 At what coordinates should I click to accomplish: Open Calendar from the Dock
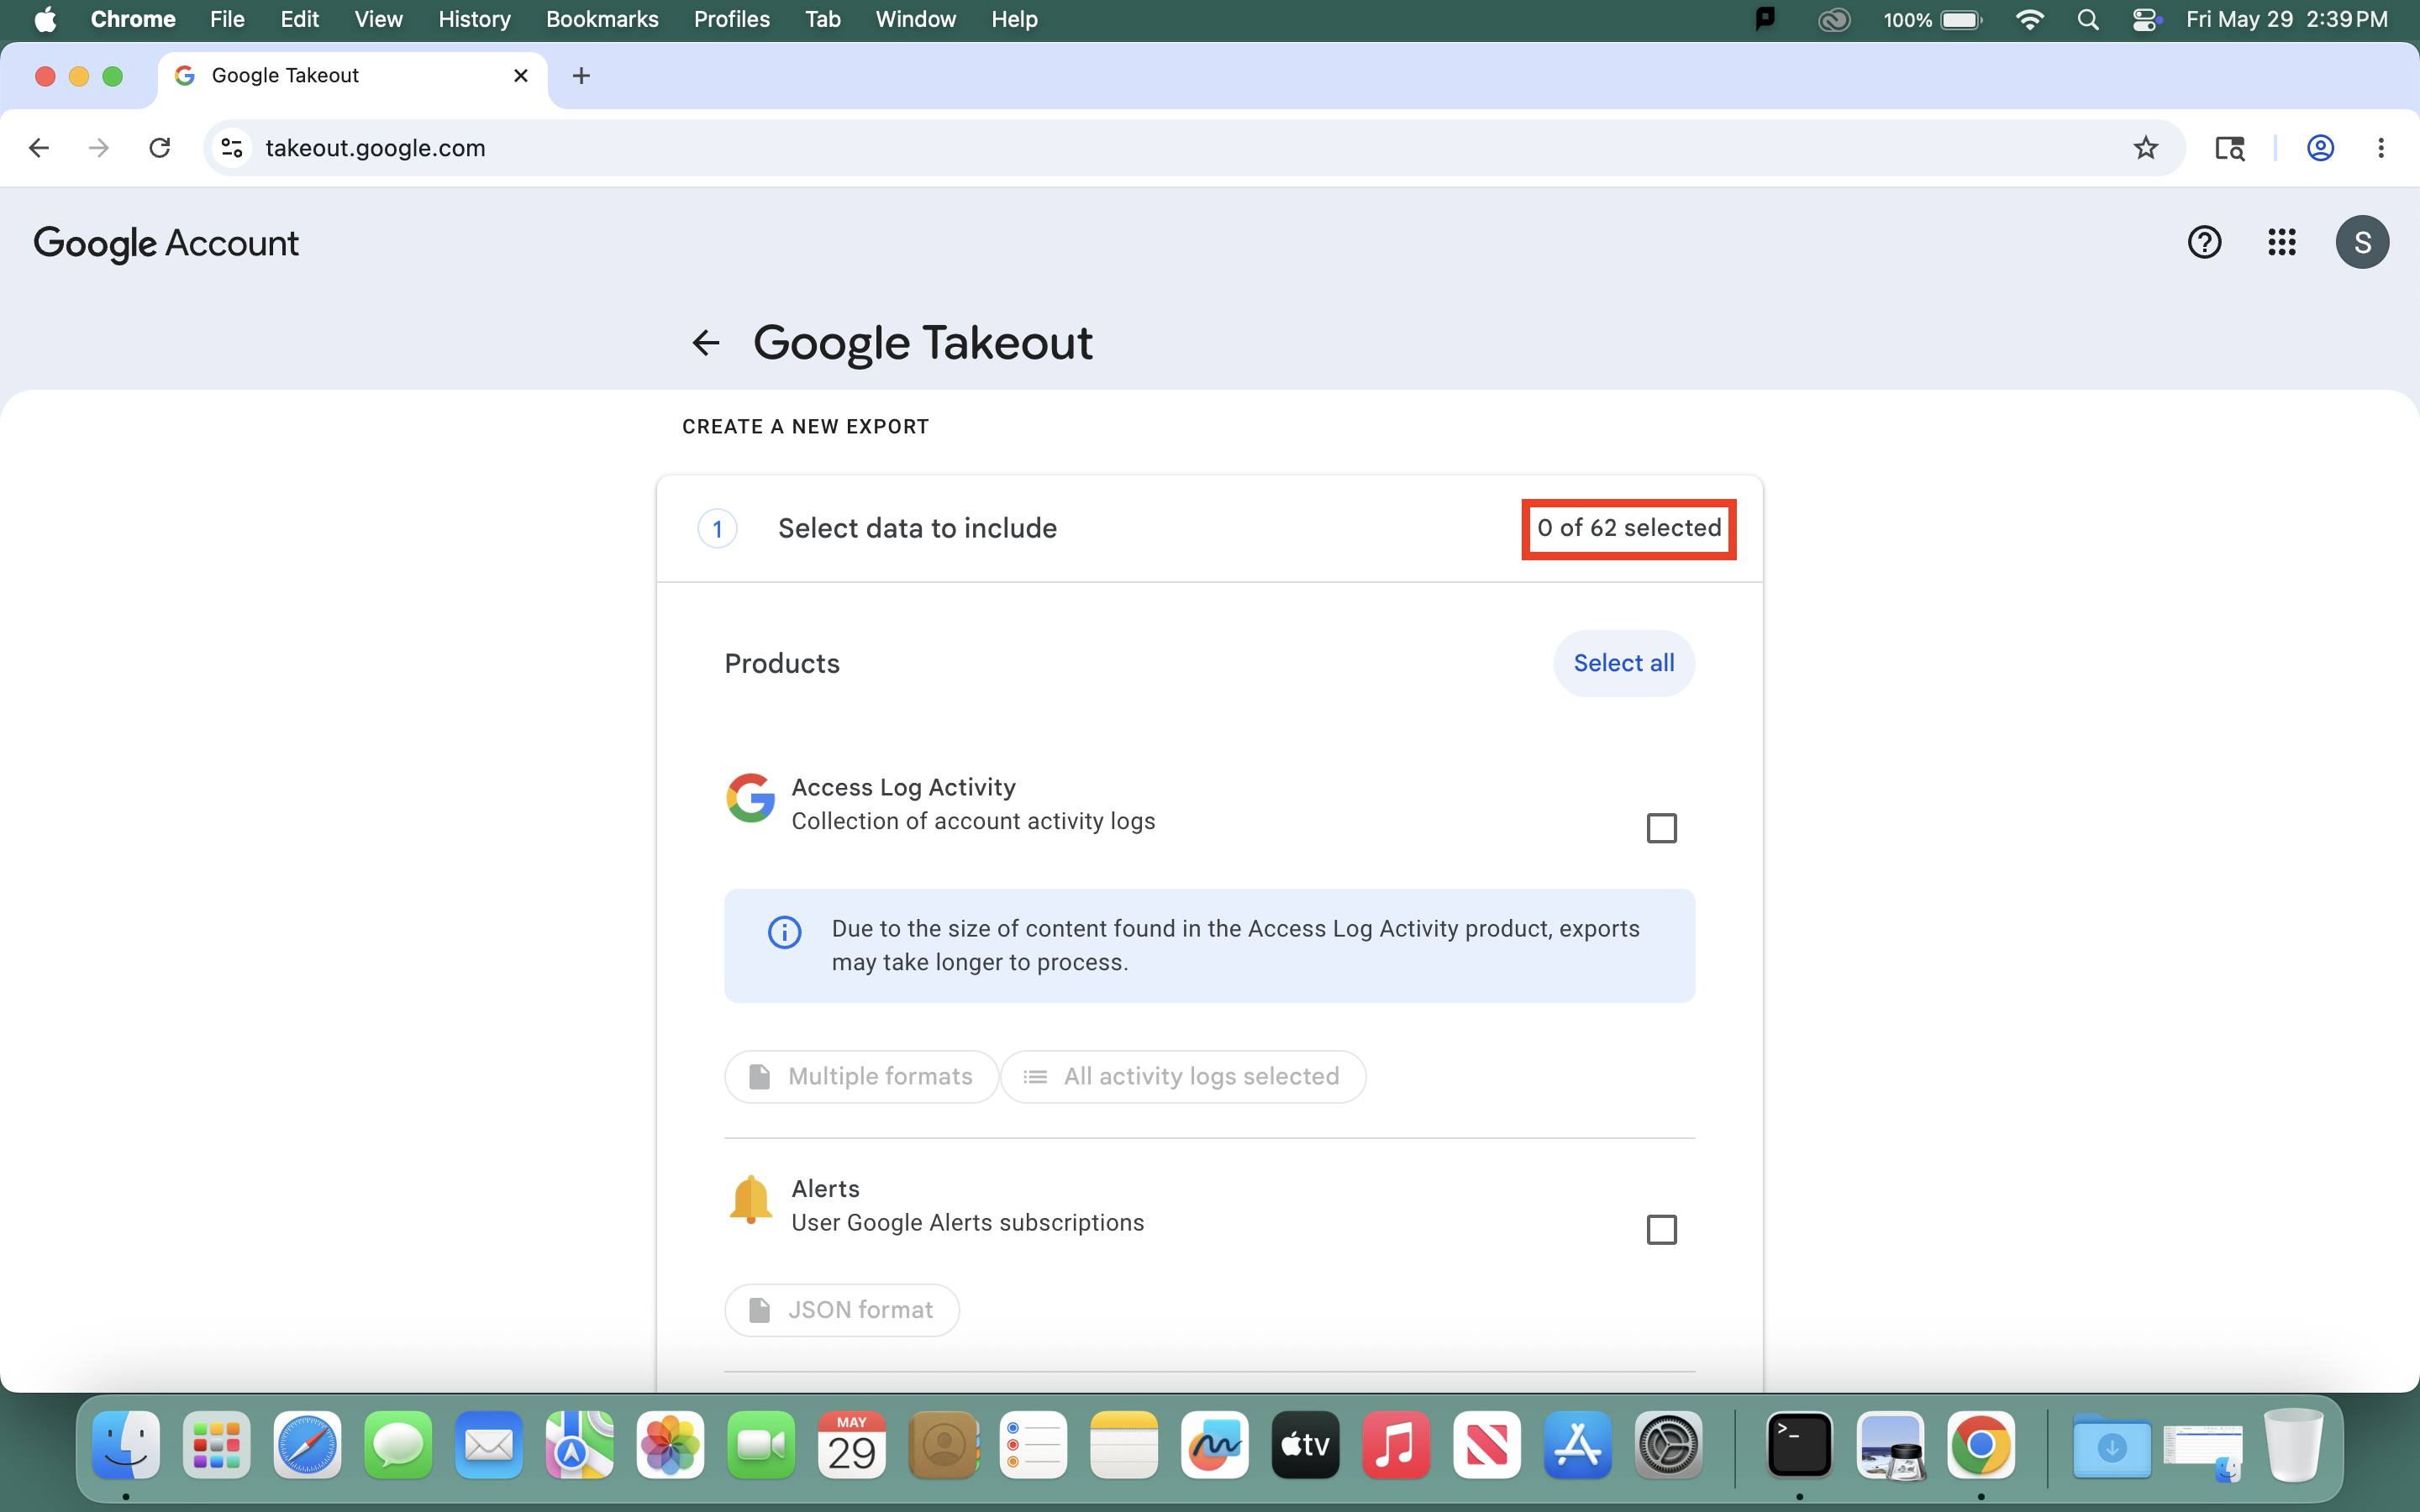pyautogui.click(x=852, y=1445)
